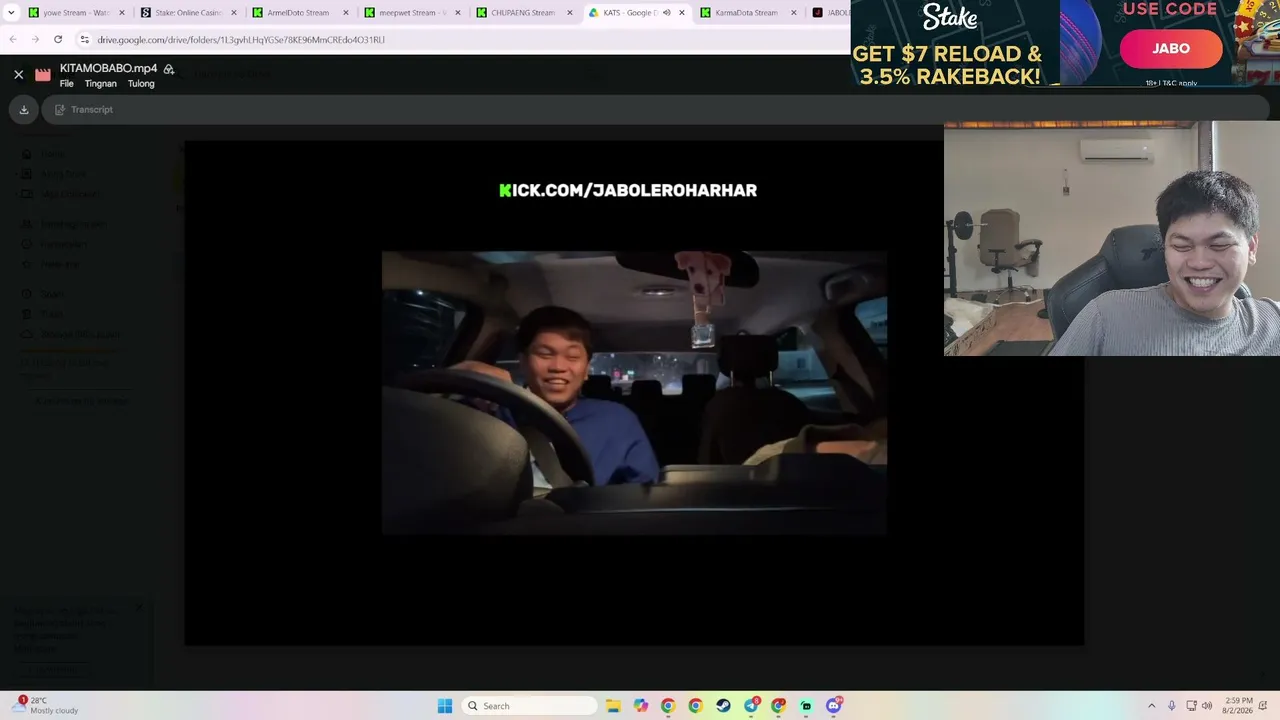Click the JABO promo code button
The height and width of the screenshot is (720, 1280).
tap(1170, 48)
